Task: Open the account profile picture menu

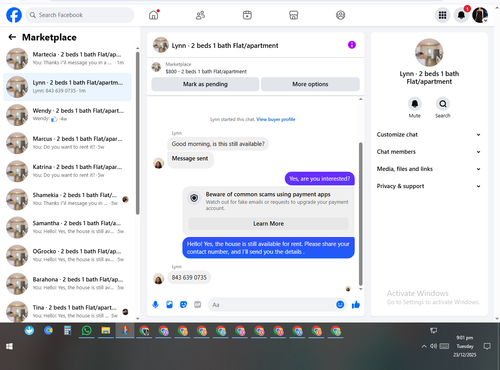Action: (480, 15)
